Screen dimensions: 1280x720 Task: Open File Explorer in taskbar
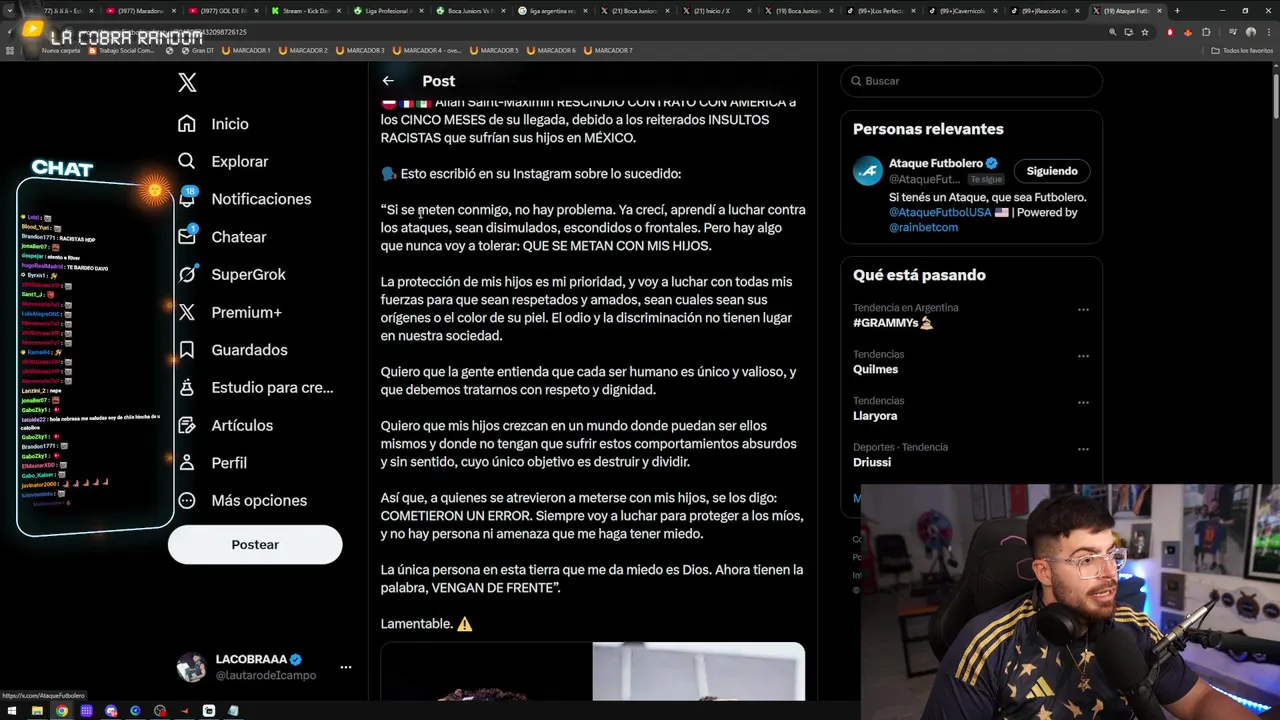pos(37,711)
